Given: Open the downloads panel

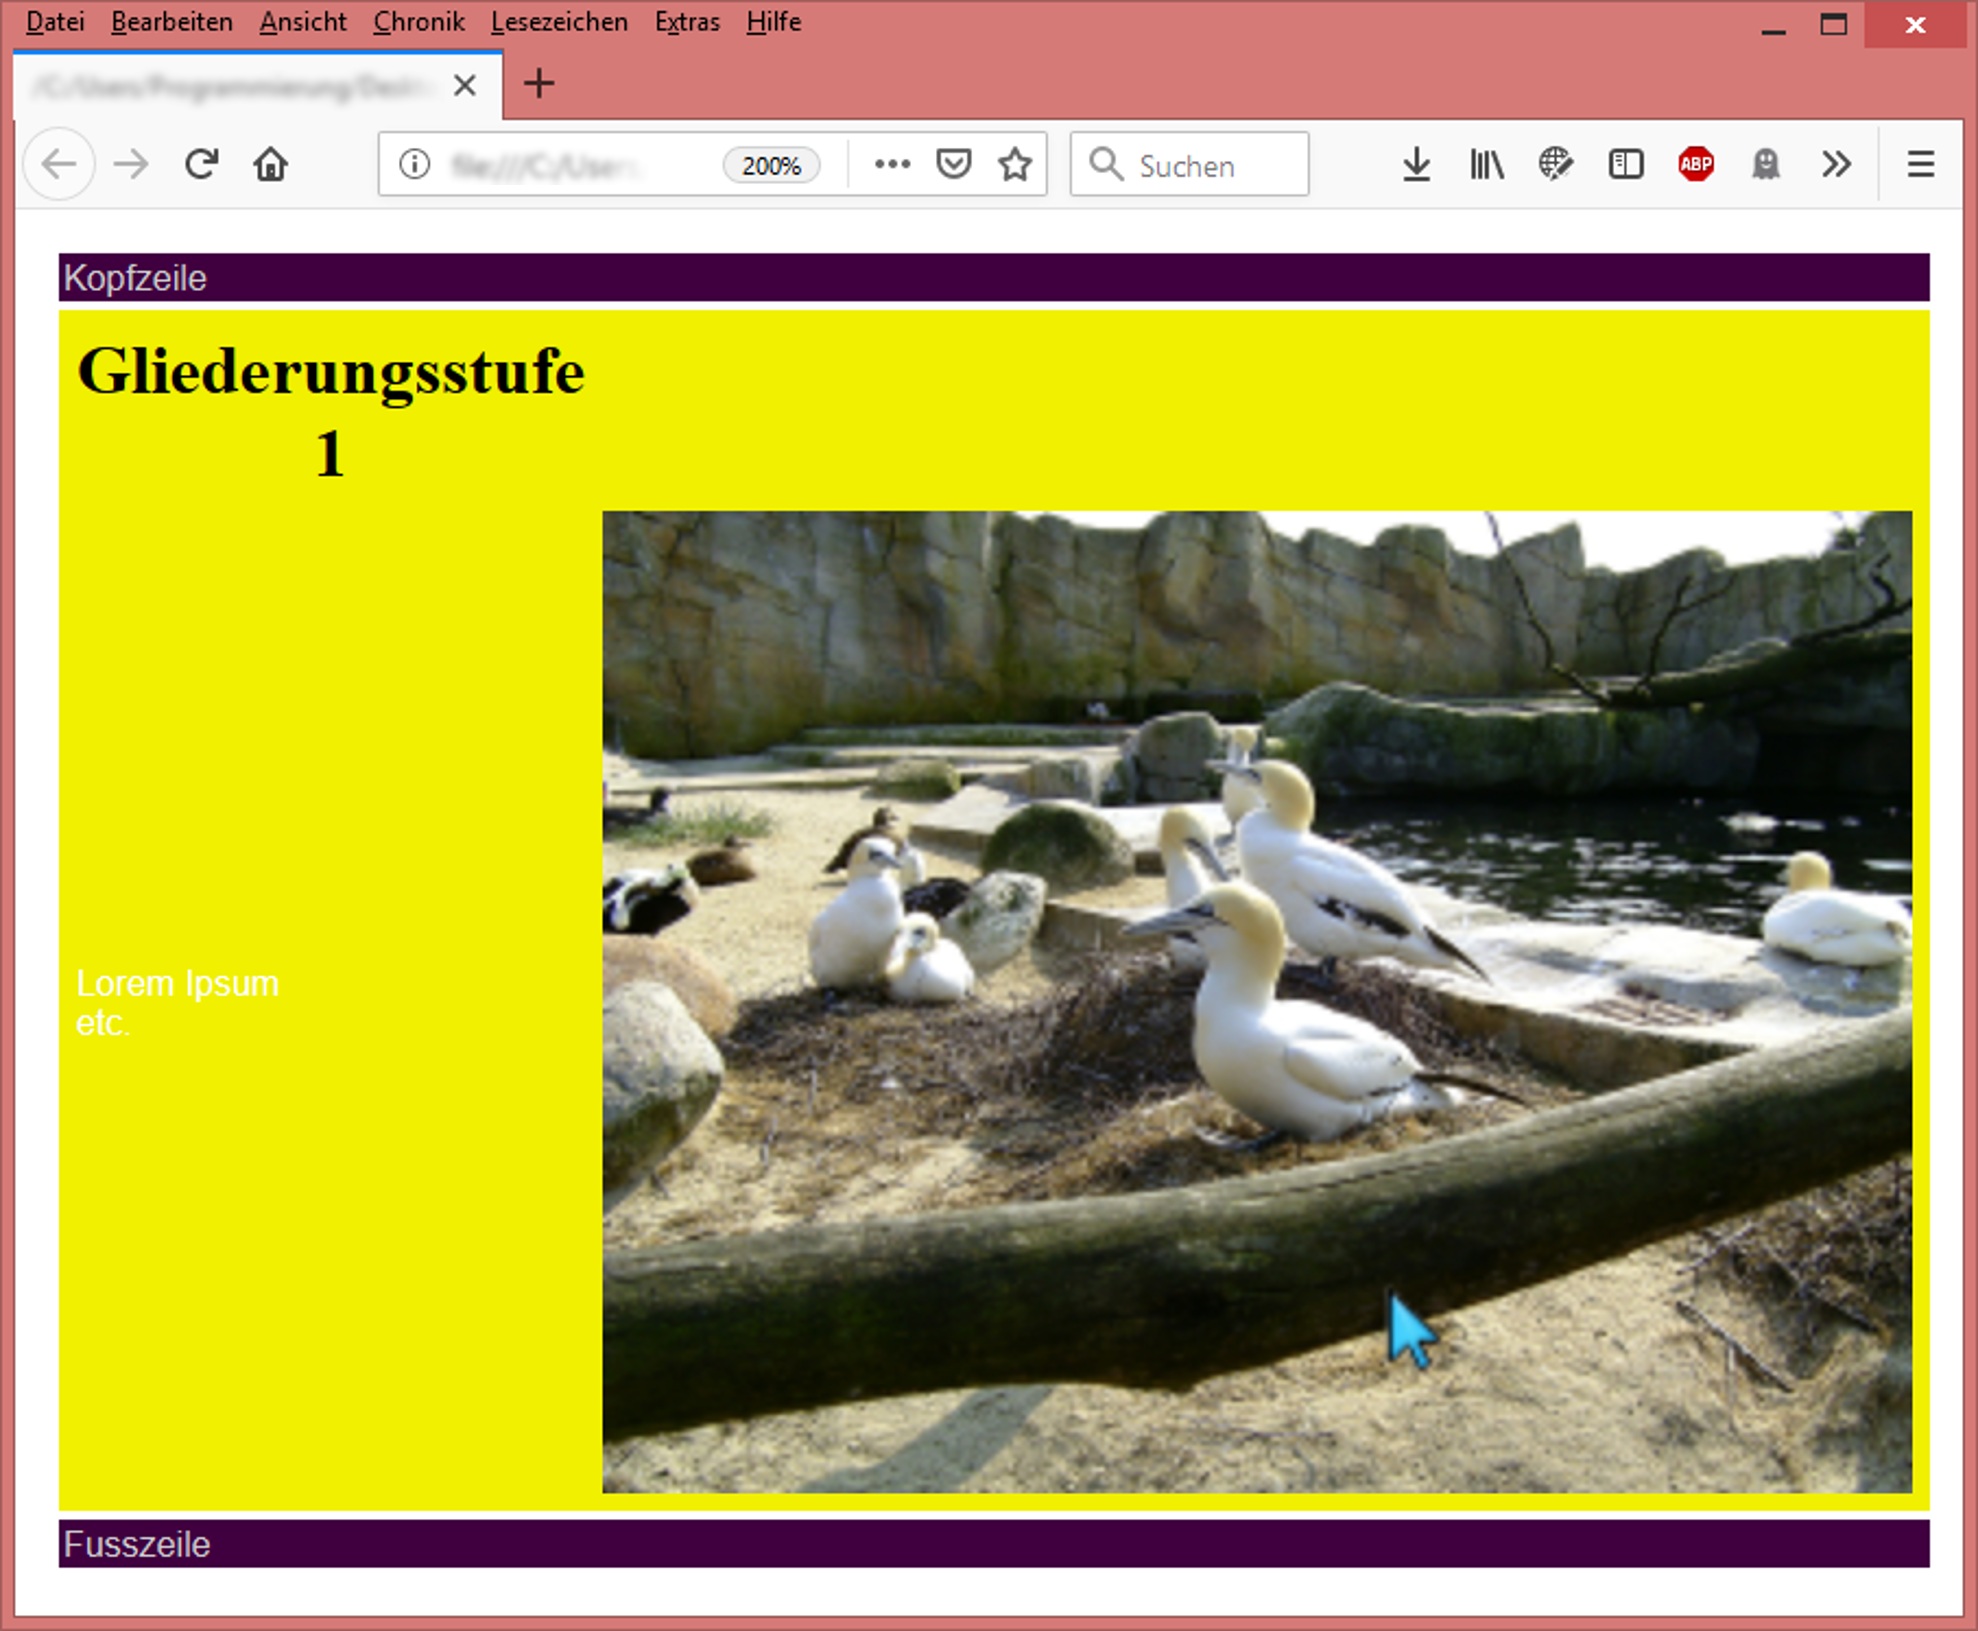Looking at the screenshot, I should [1416, 164].
